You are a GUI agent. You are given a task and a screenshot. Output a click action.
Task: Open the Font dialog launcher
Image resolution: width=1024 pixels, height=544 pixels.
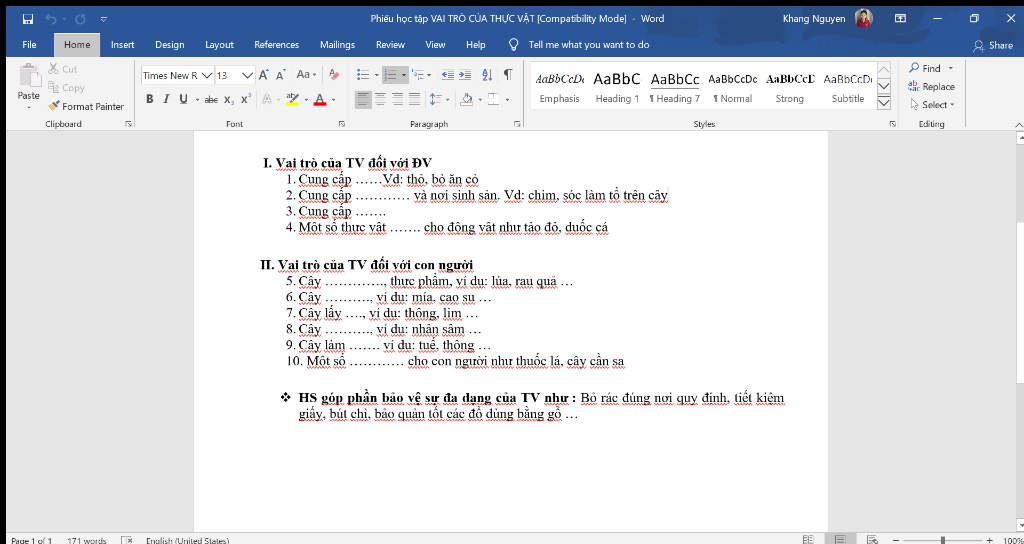click(342, 123)
